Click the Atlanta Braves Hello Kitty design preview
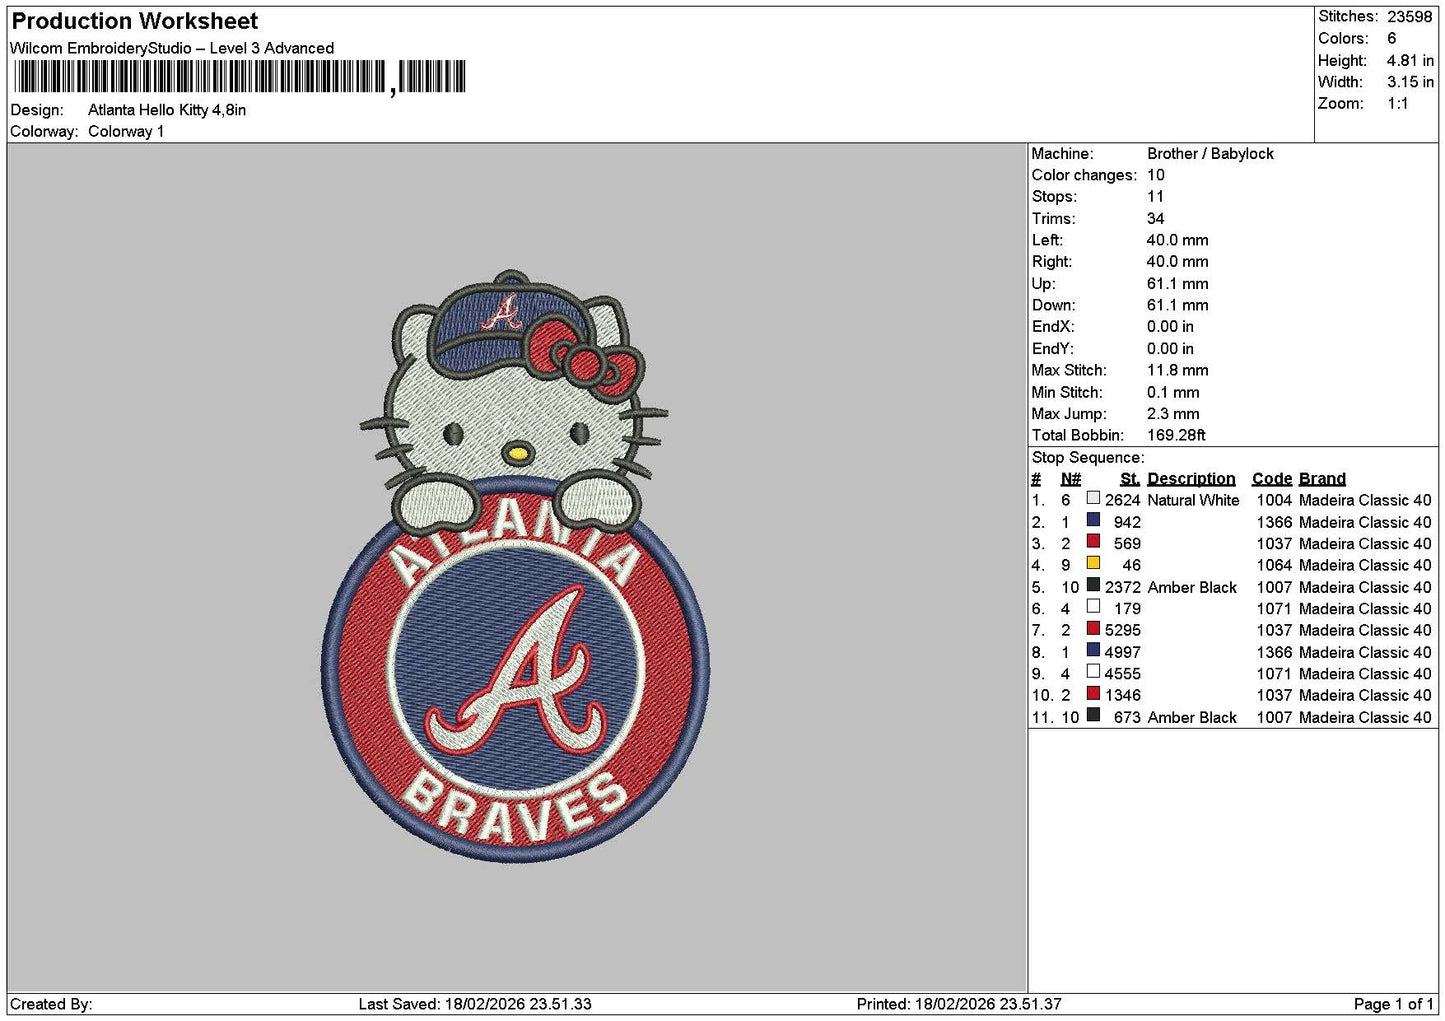Image resolution: width=1445 pixels, height=1021 pixels. point(515,565)
